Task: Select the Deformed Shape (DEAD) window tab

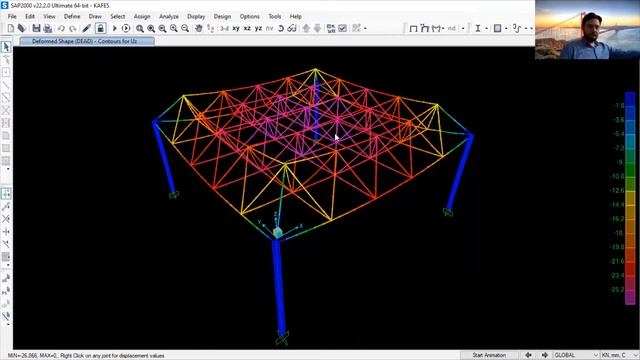Action: point(87,41)
